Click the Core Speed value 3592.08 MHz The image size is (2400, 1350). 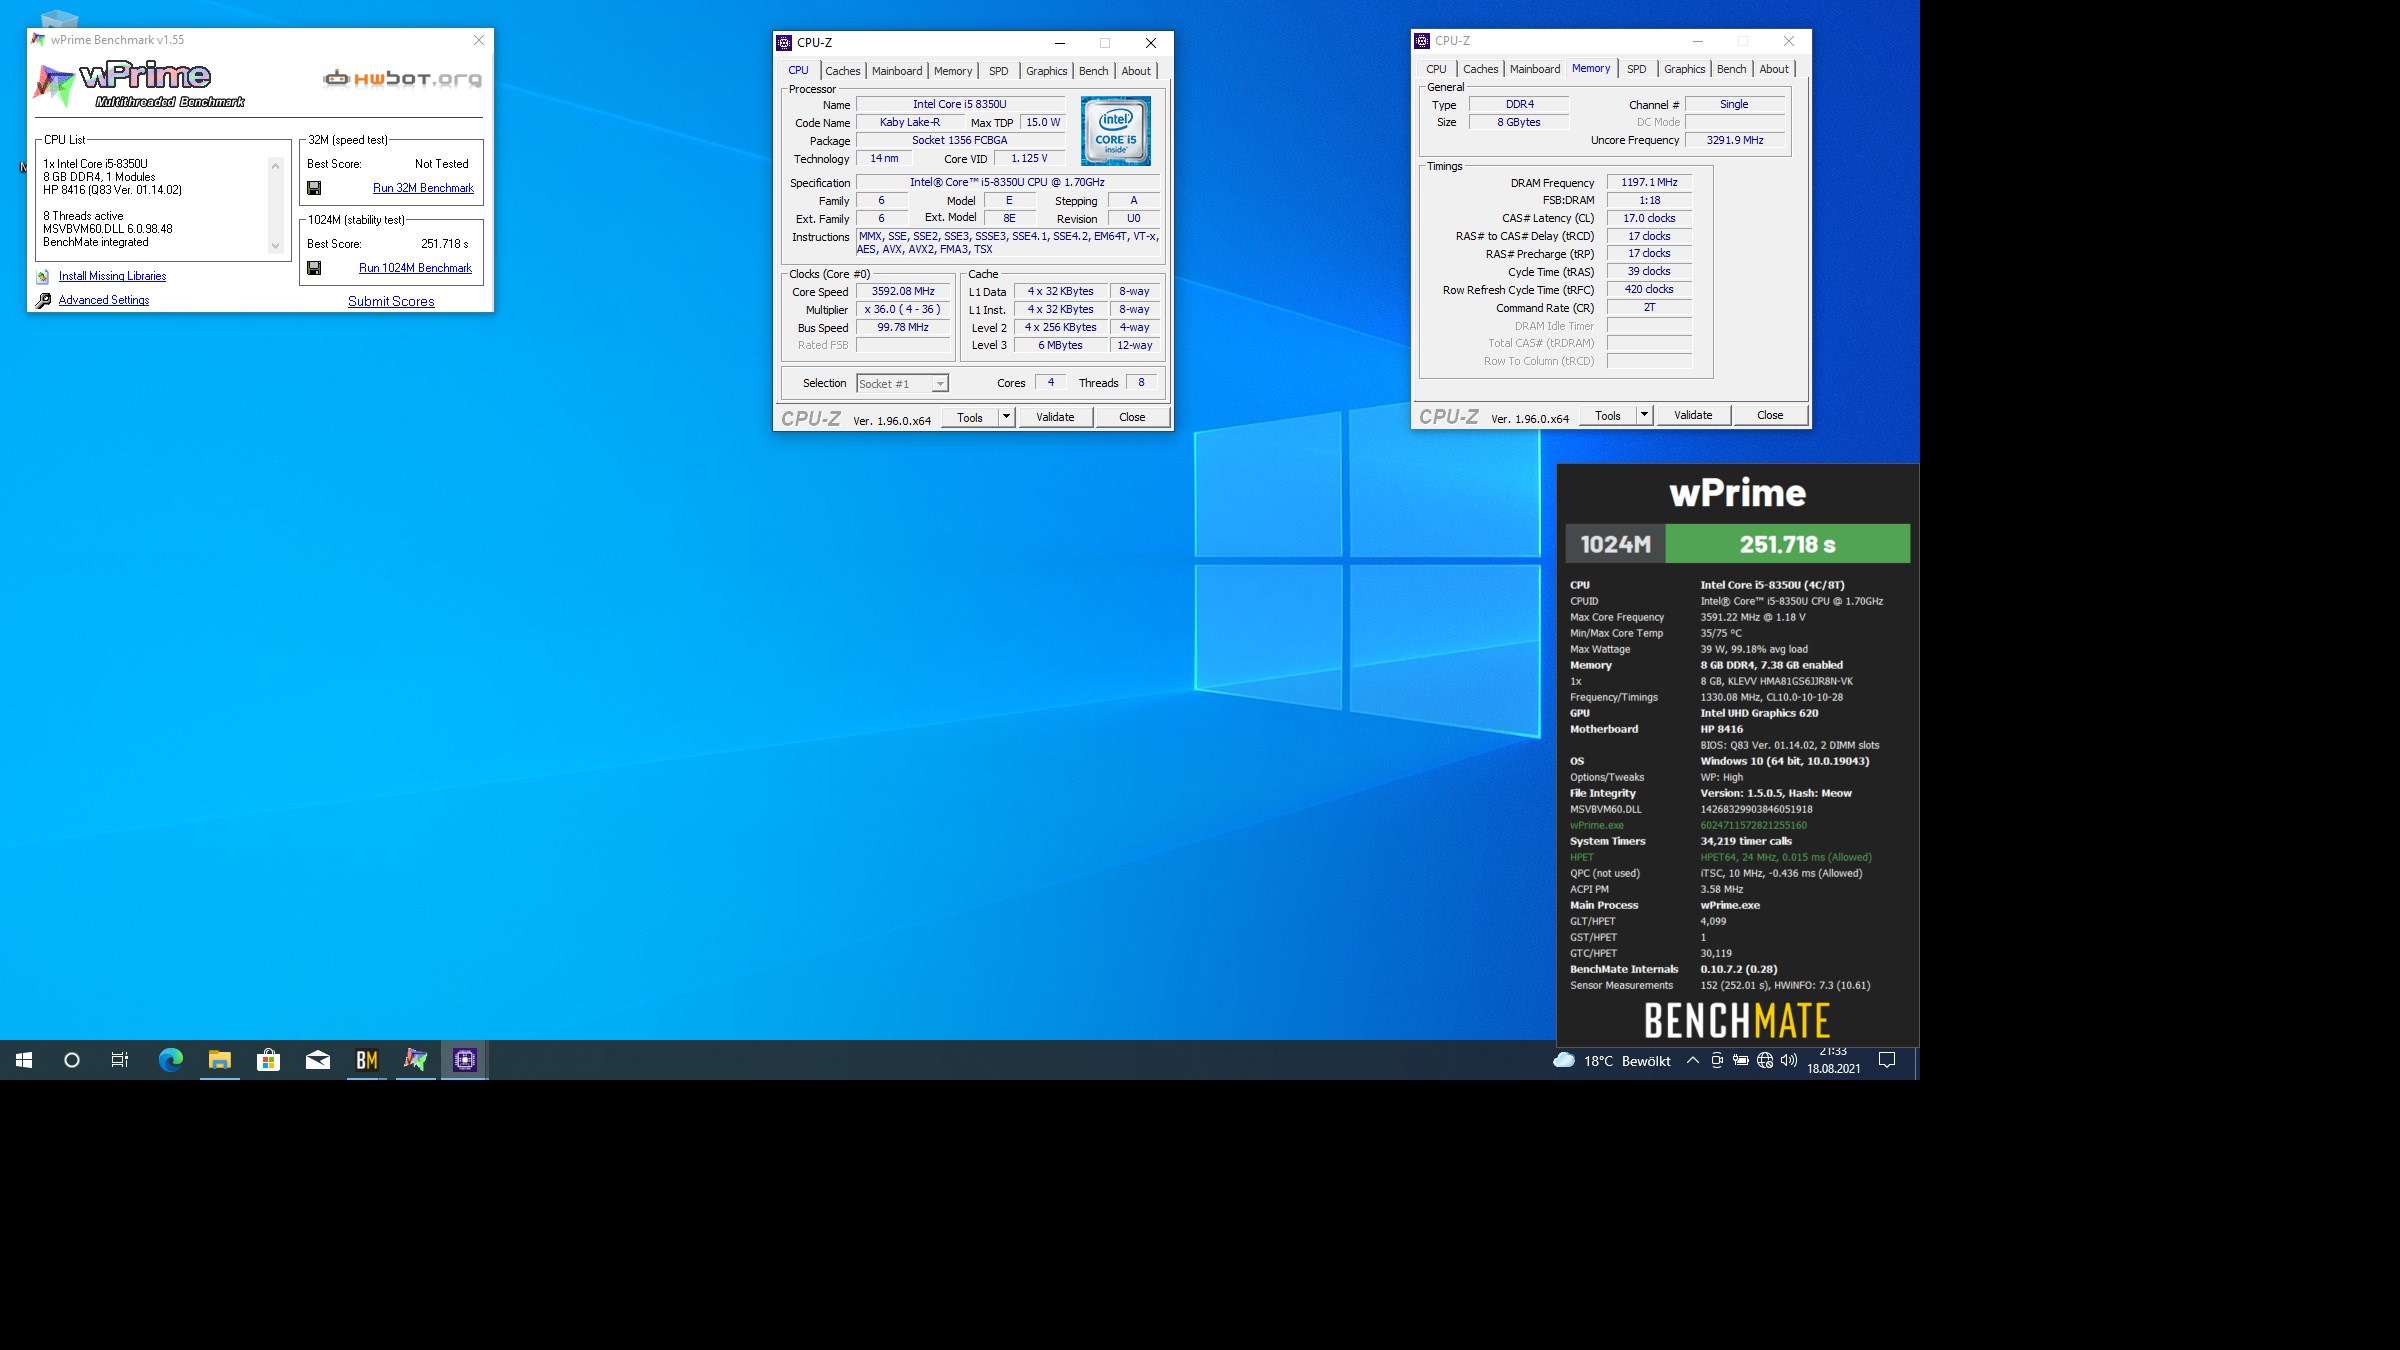coord(903,292)
